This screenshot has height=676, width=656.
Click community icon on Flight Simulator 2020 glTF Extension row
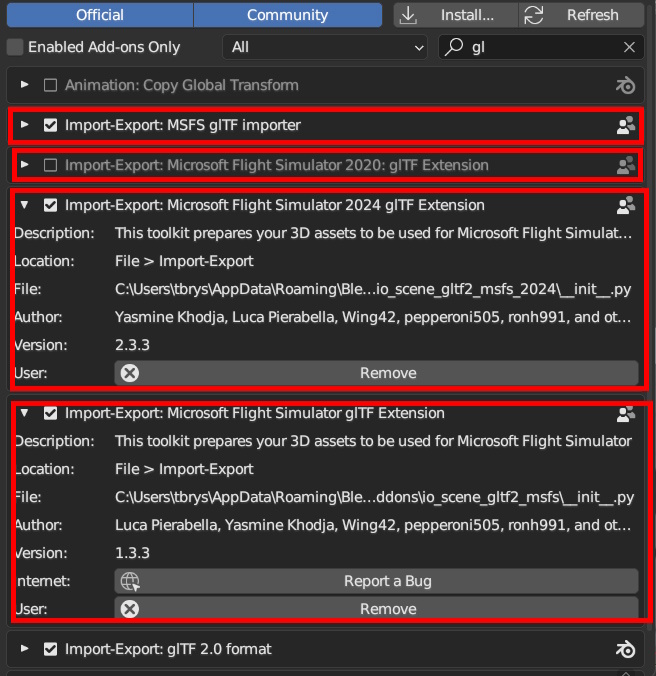(626, 165)
